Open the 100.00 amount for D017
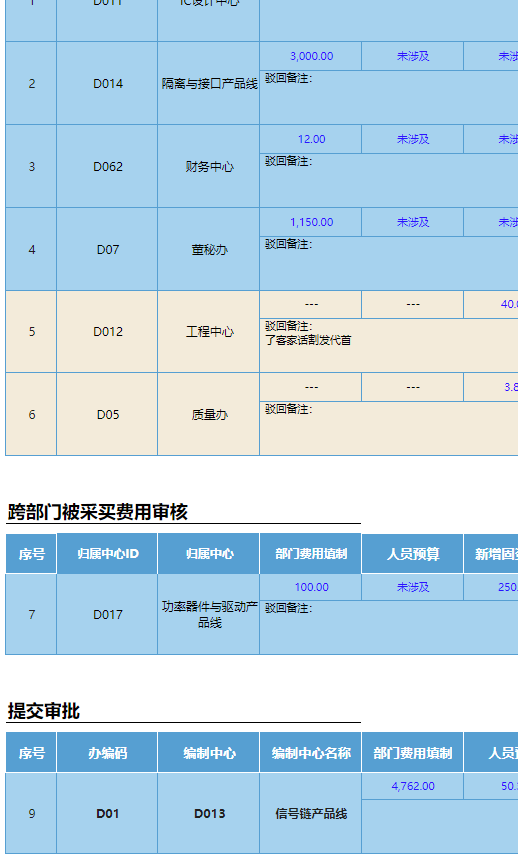 click(311, 587)
